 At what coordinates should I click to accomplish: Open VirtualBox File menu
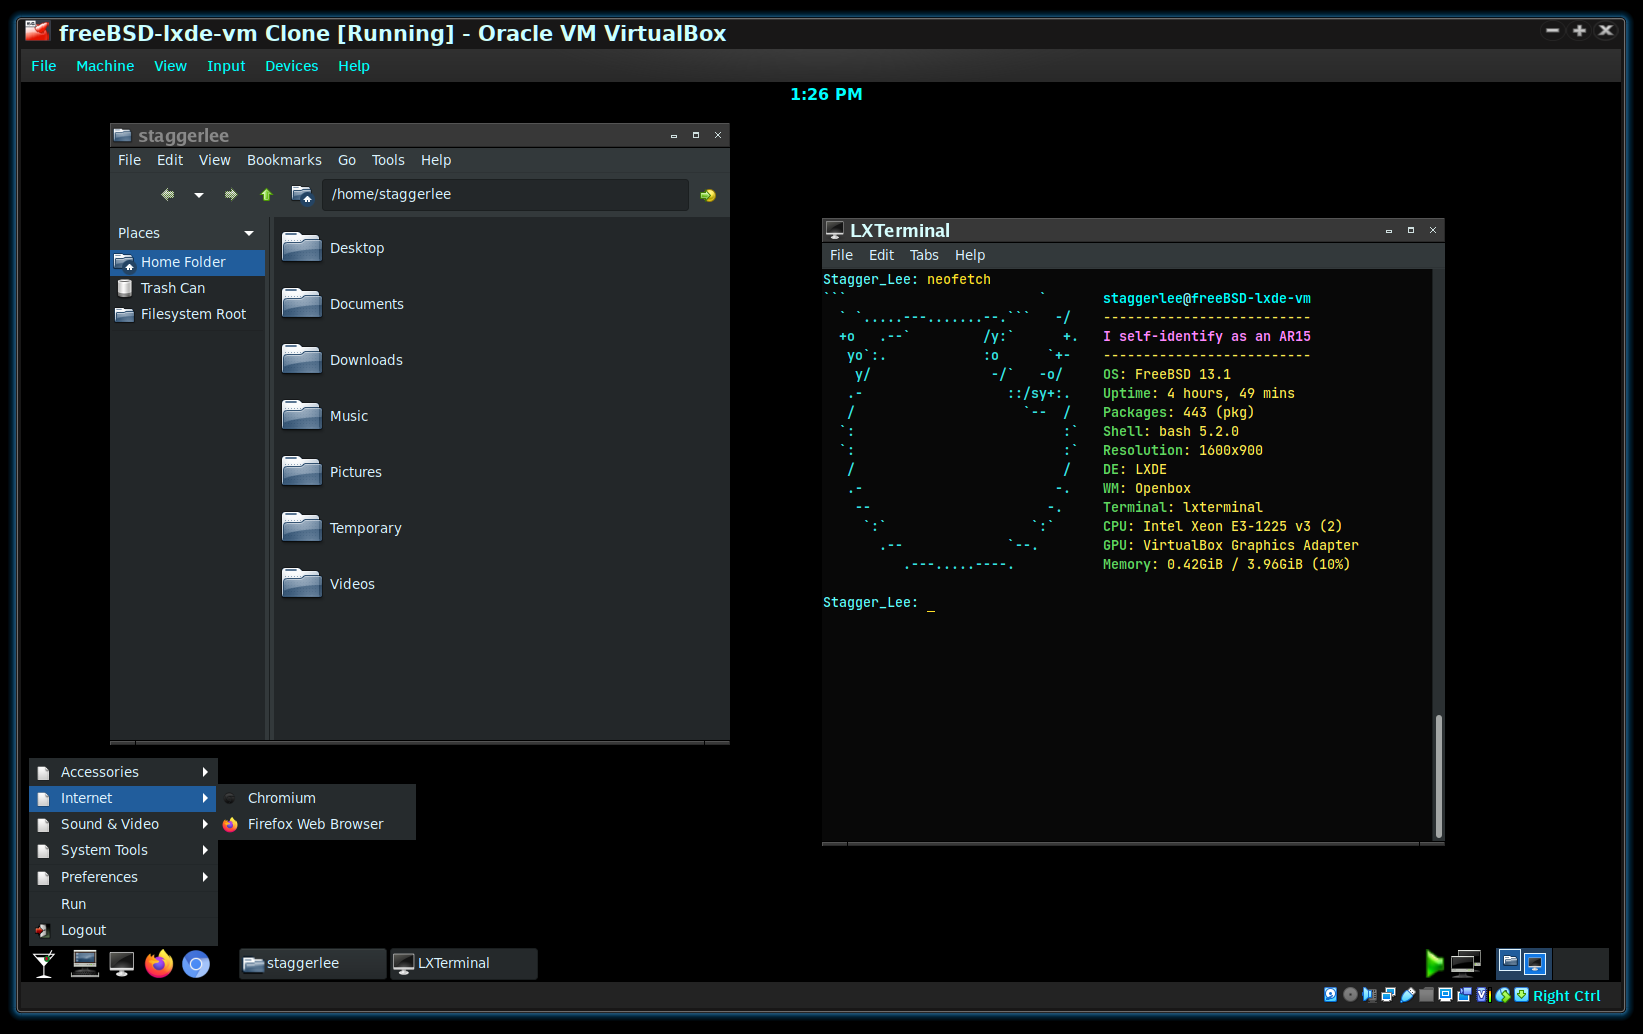coord(44,66)
